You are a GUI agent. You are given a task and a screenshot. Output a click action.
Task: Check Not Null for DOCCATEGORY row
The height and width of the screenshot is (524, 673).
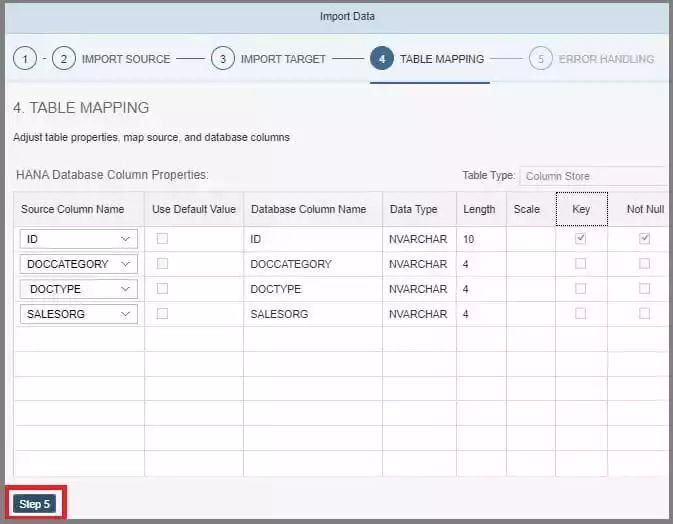(x=644, y=264)
